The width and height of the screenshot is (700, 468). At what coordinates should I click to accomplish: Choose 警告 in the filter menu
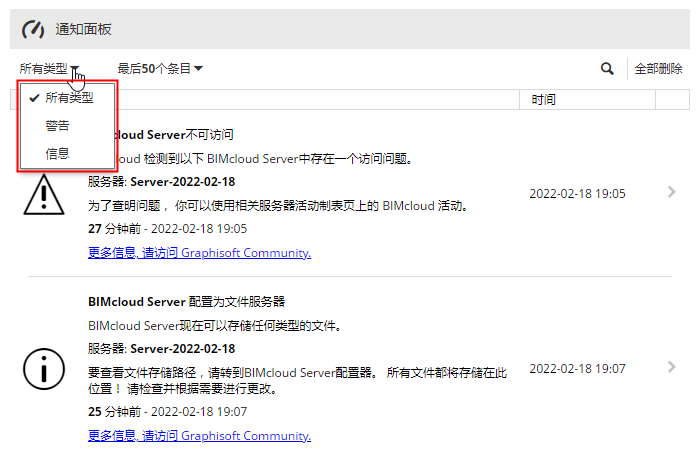[x=67, y=126]
